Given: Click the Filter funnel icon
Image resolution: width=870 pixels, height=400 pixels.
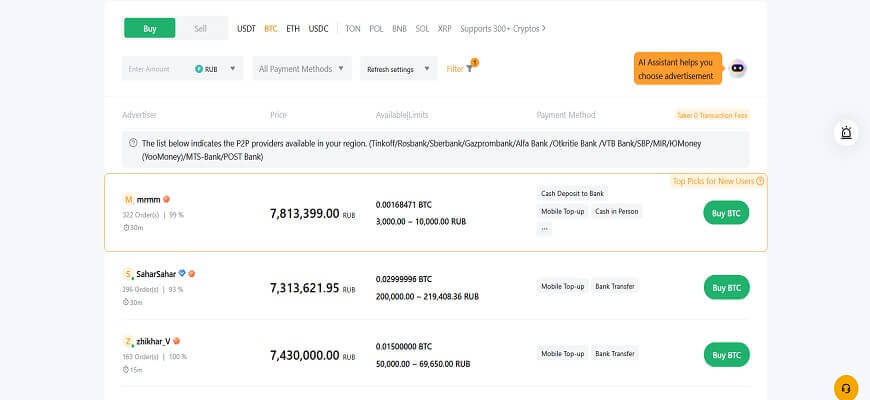Looking at the screenshot, I should click(x=470, y=69).
